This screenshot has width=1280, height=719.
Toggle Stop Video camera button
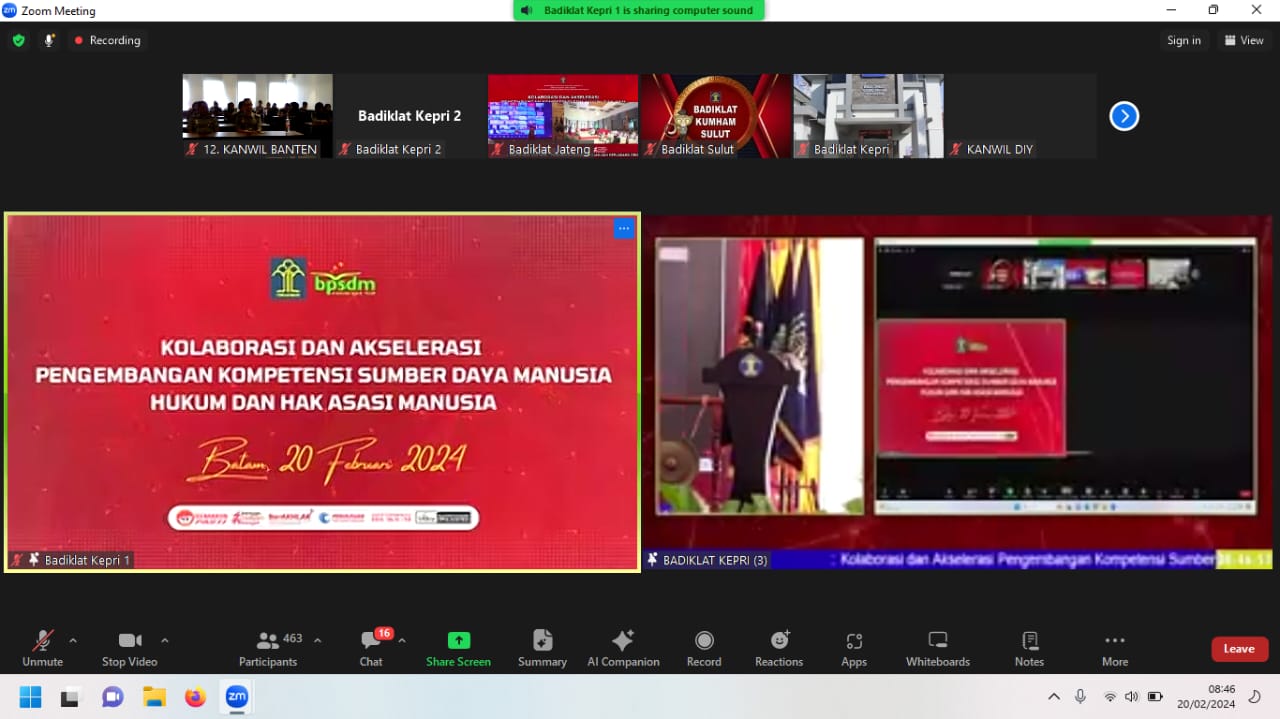coord(129,647)
